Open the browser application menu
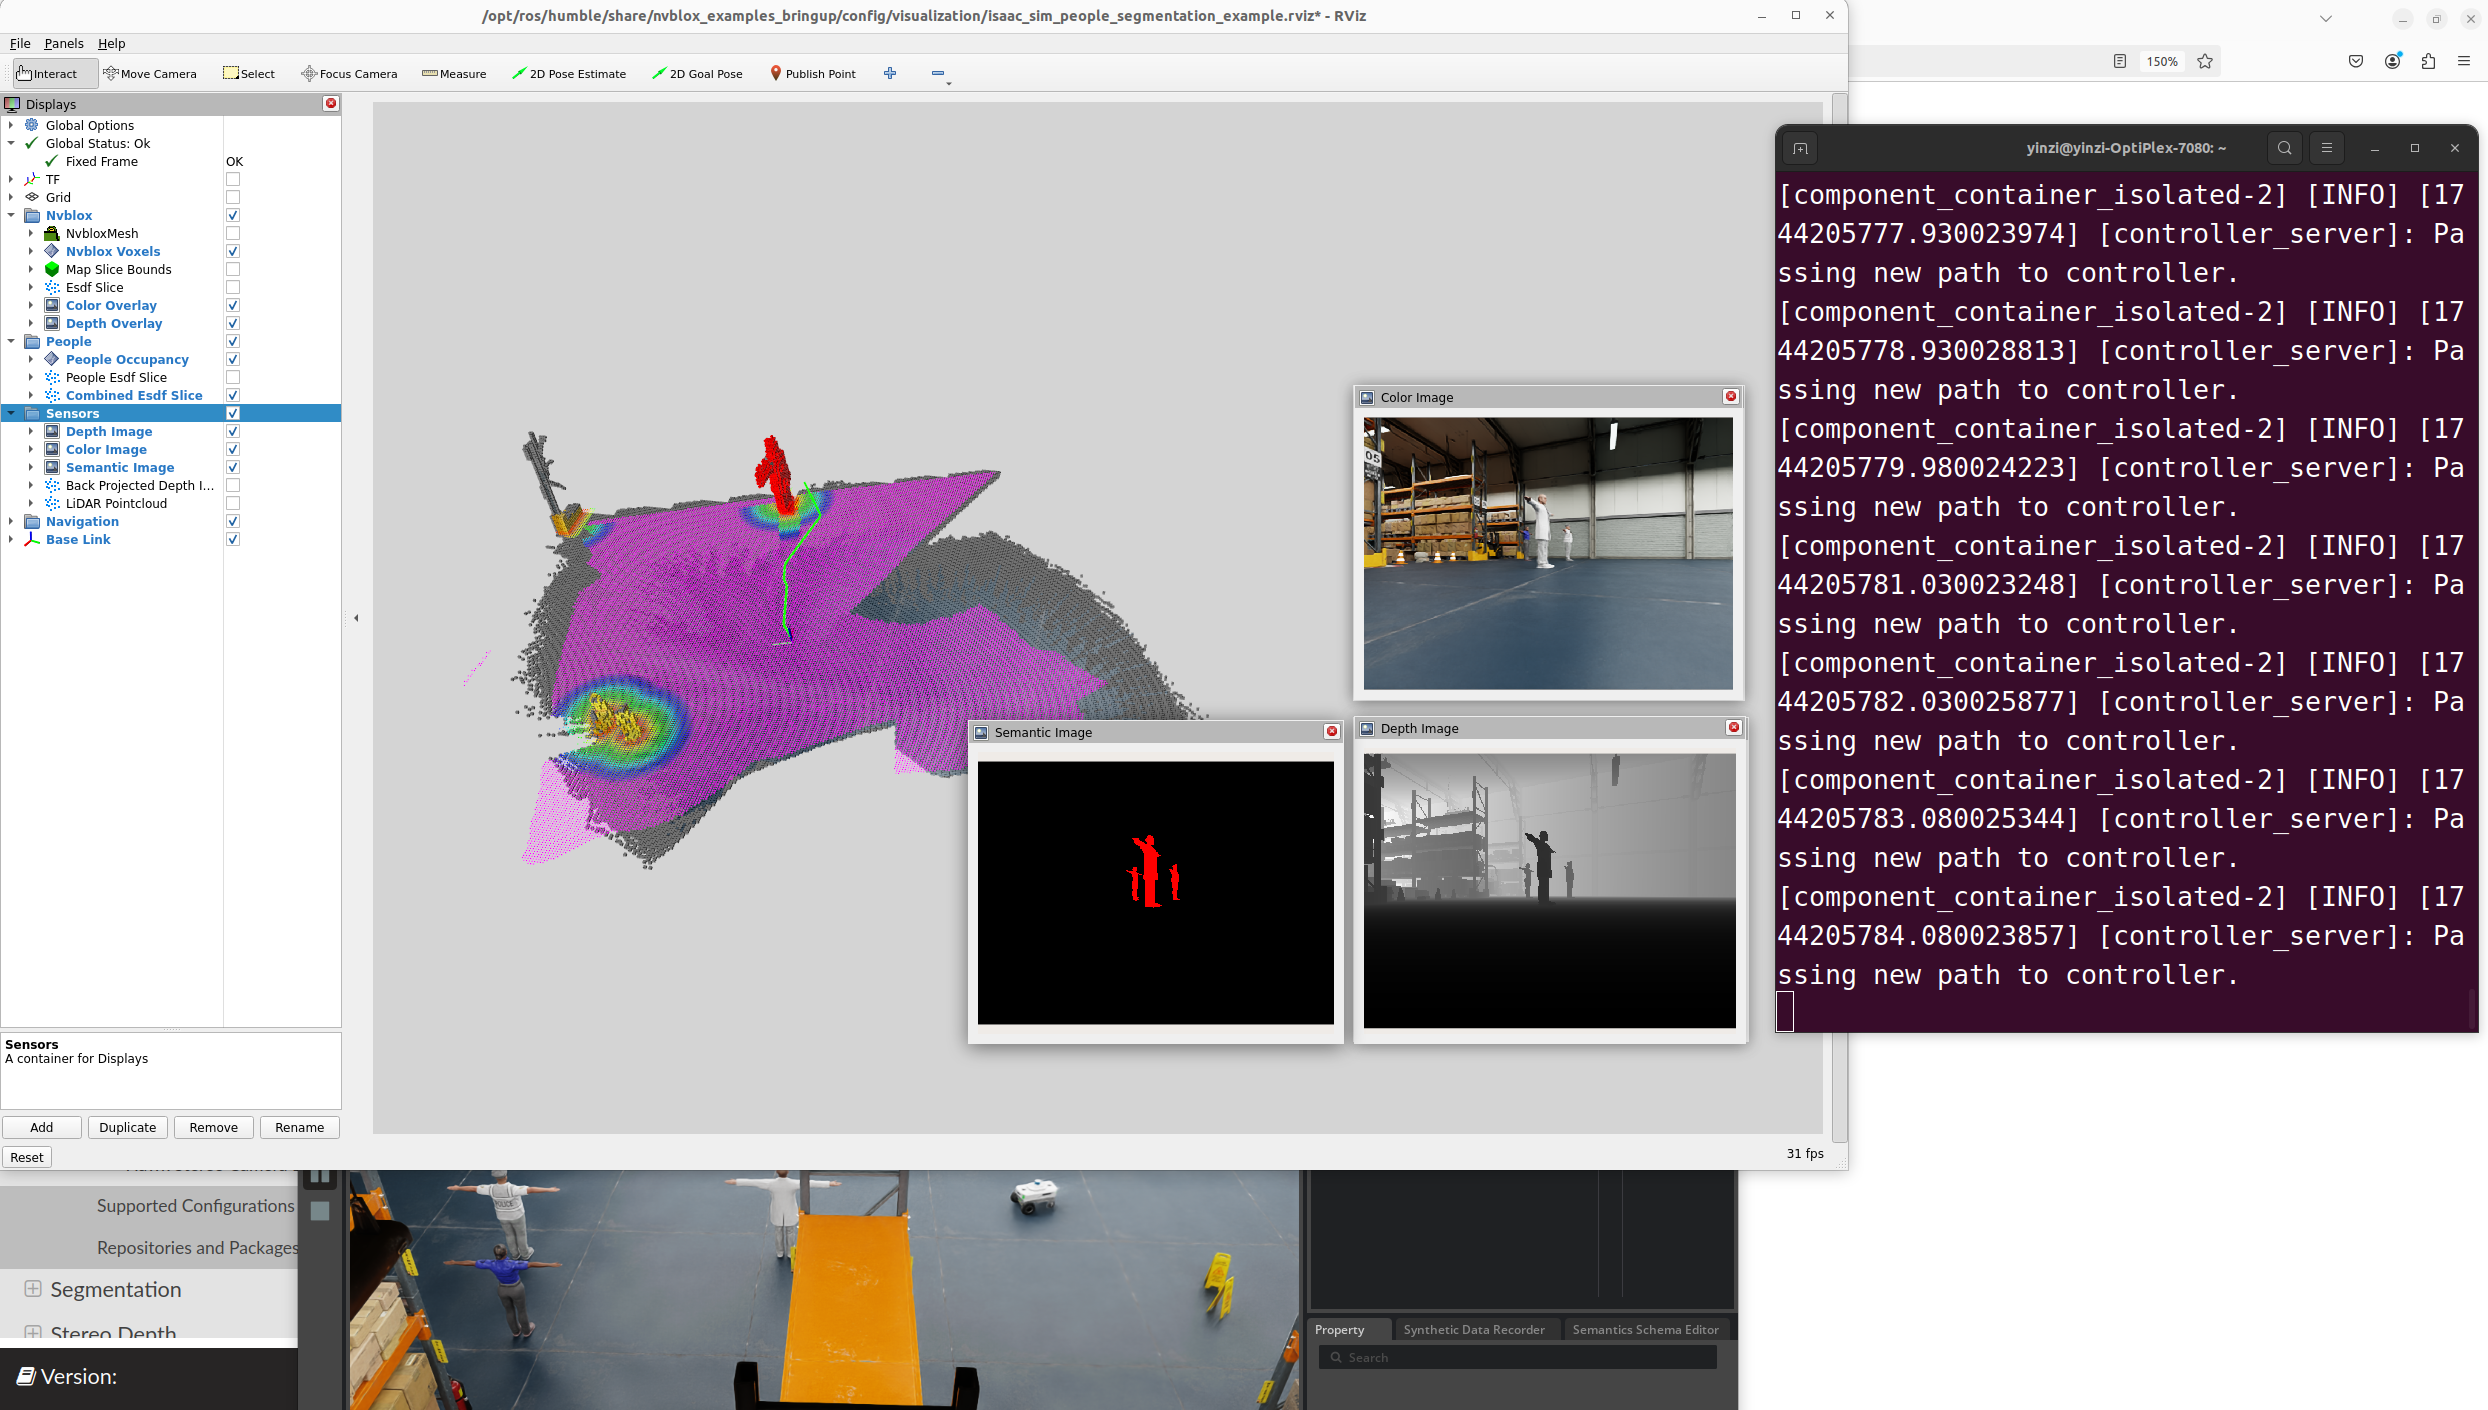This screenshot has width=2488, height=1410. 2464,61
